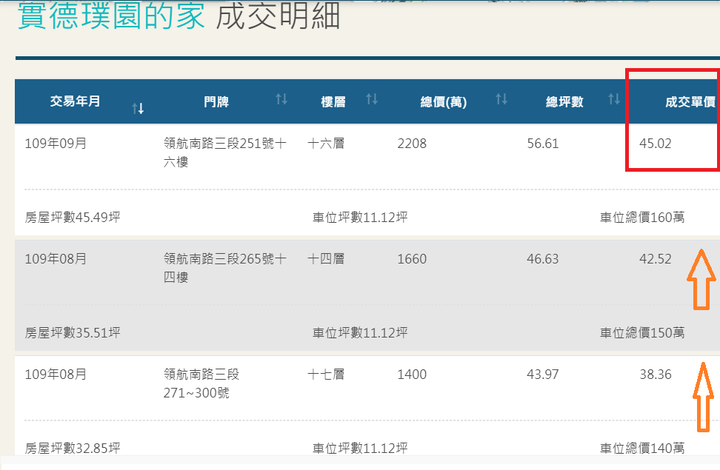
Task: Select the 46.63 total ping cell
Action: (x=543, y=259)
